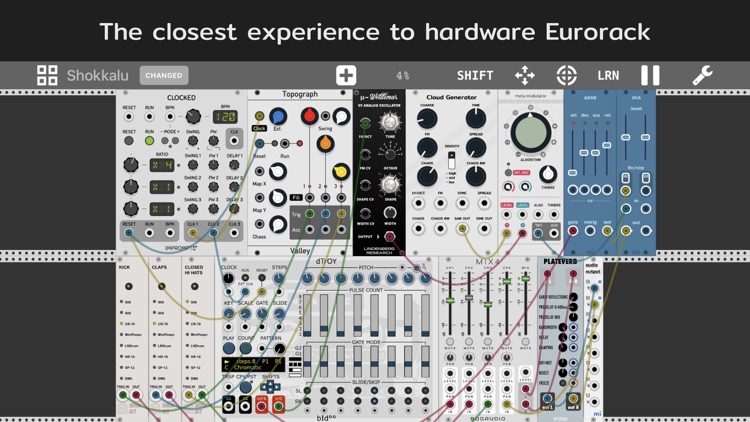
Task: Click the CLK2 output jack on CLOCKED
Action: click(213, 233)
